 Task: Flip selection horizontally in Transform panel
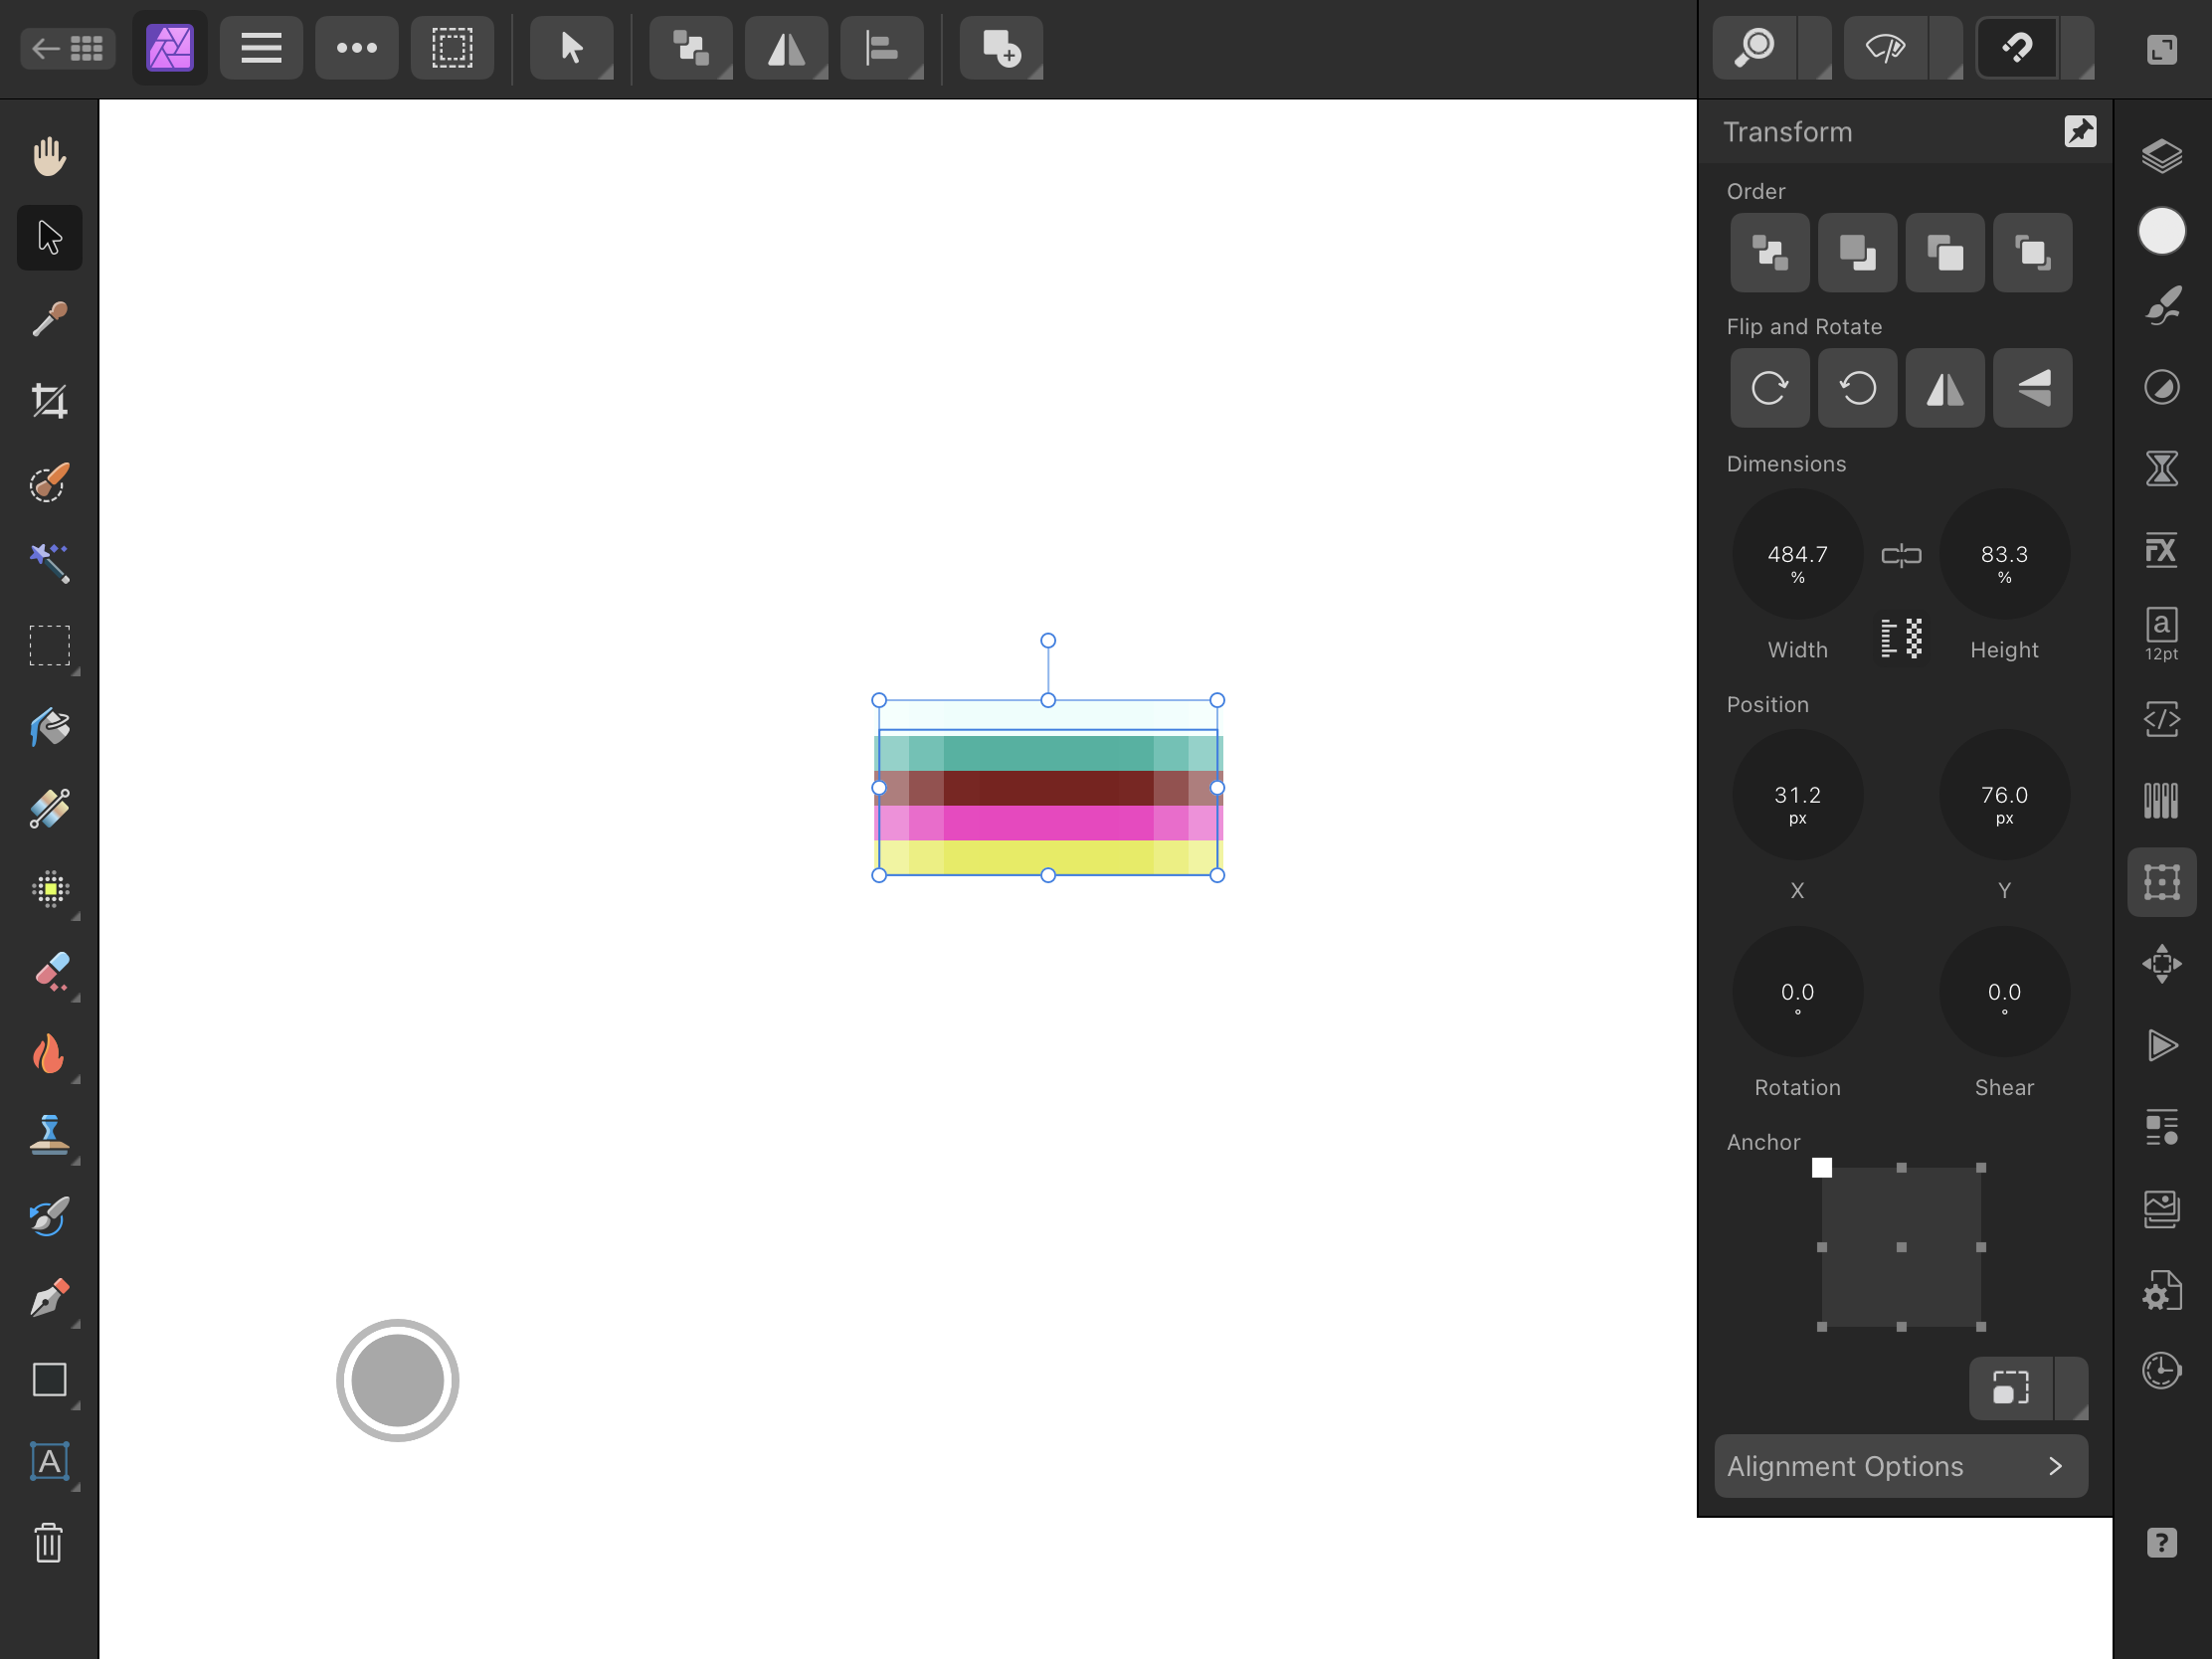(1944, 388)
